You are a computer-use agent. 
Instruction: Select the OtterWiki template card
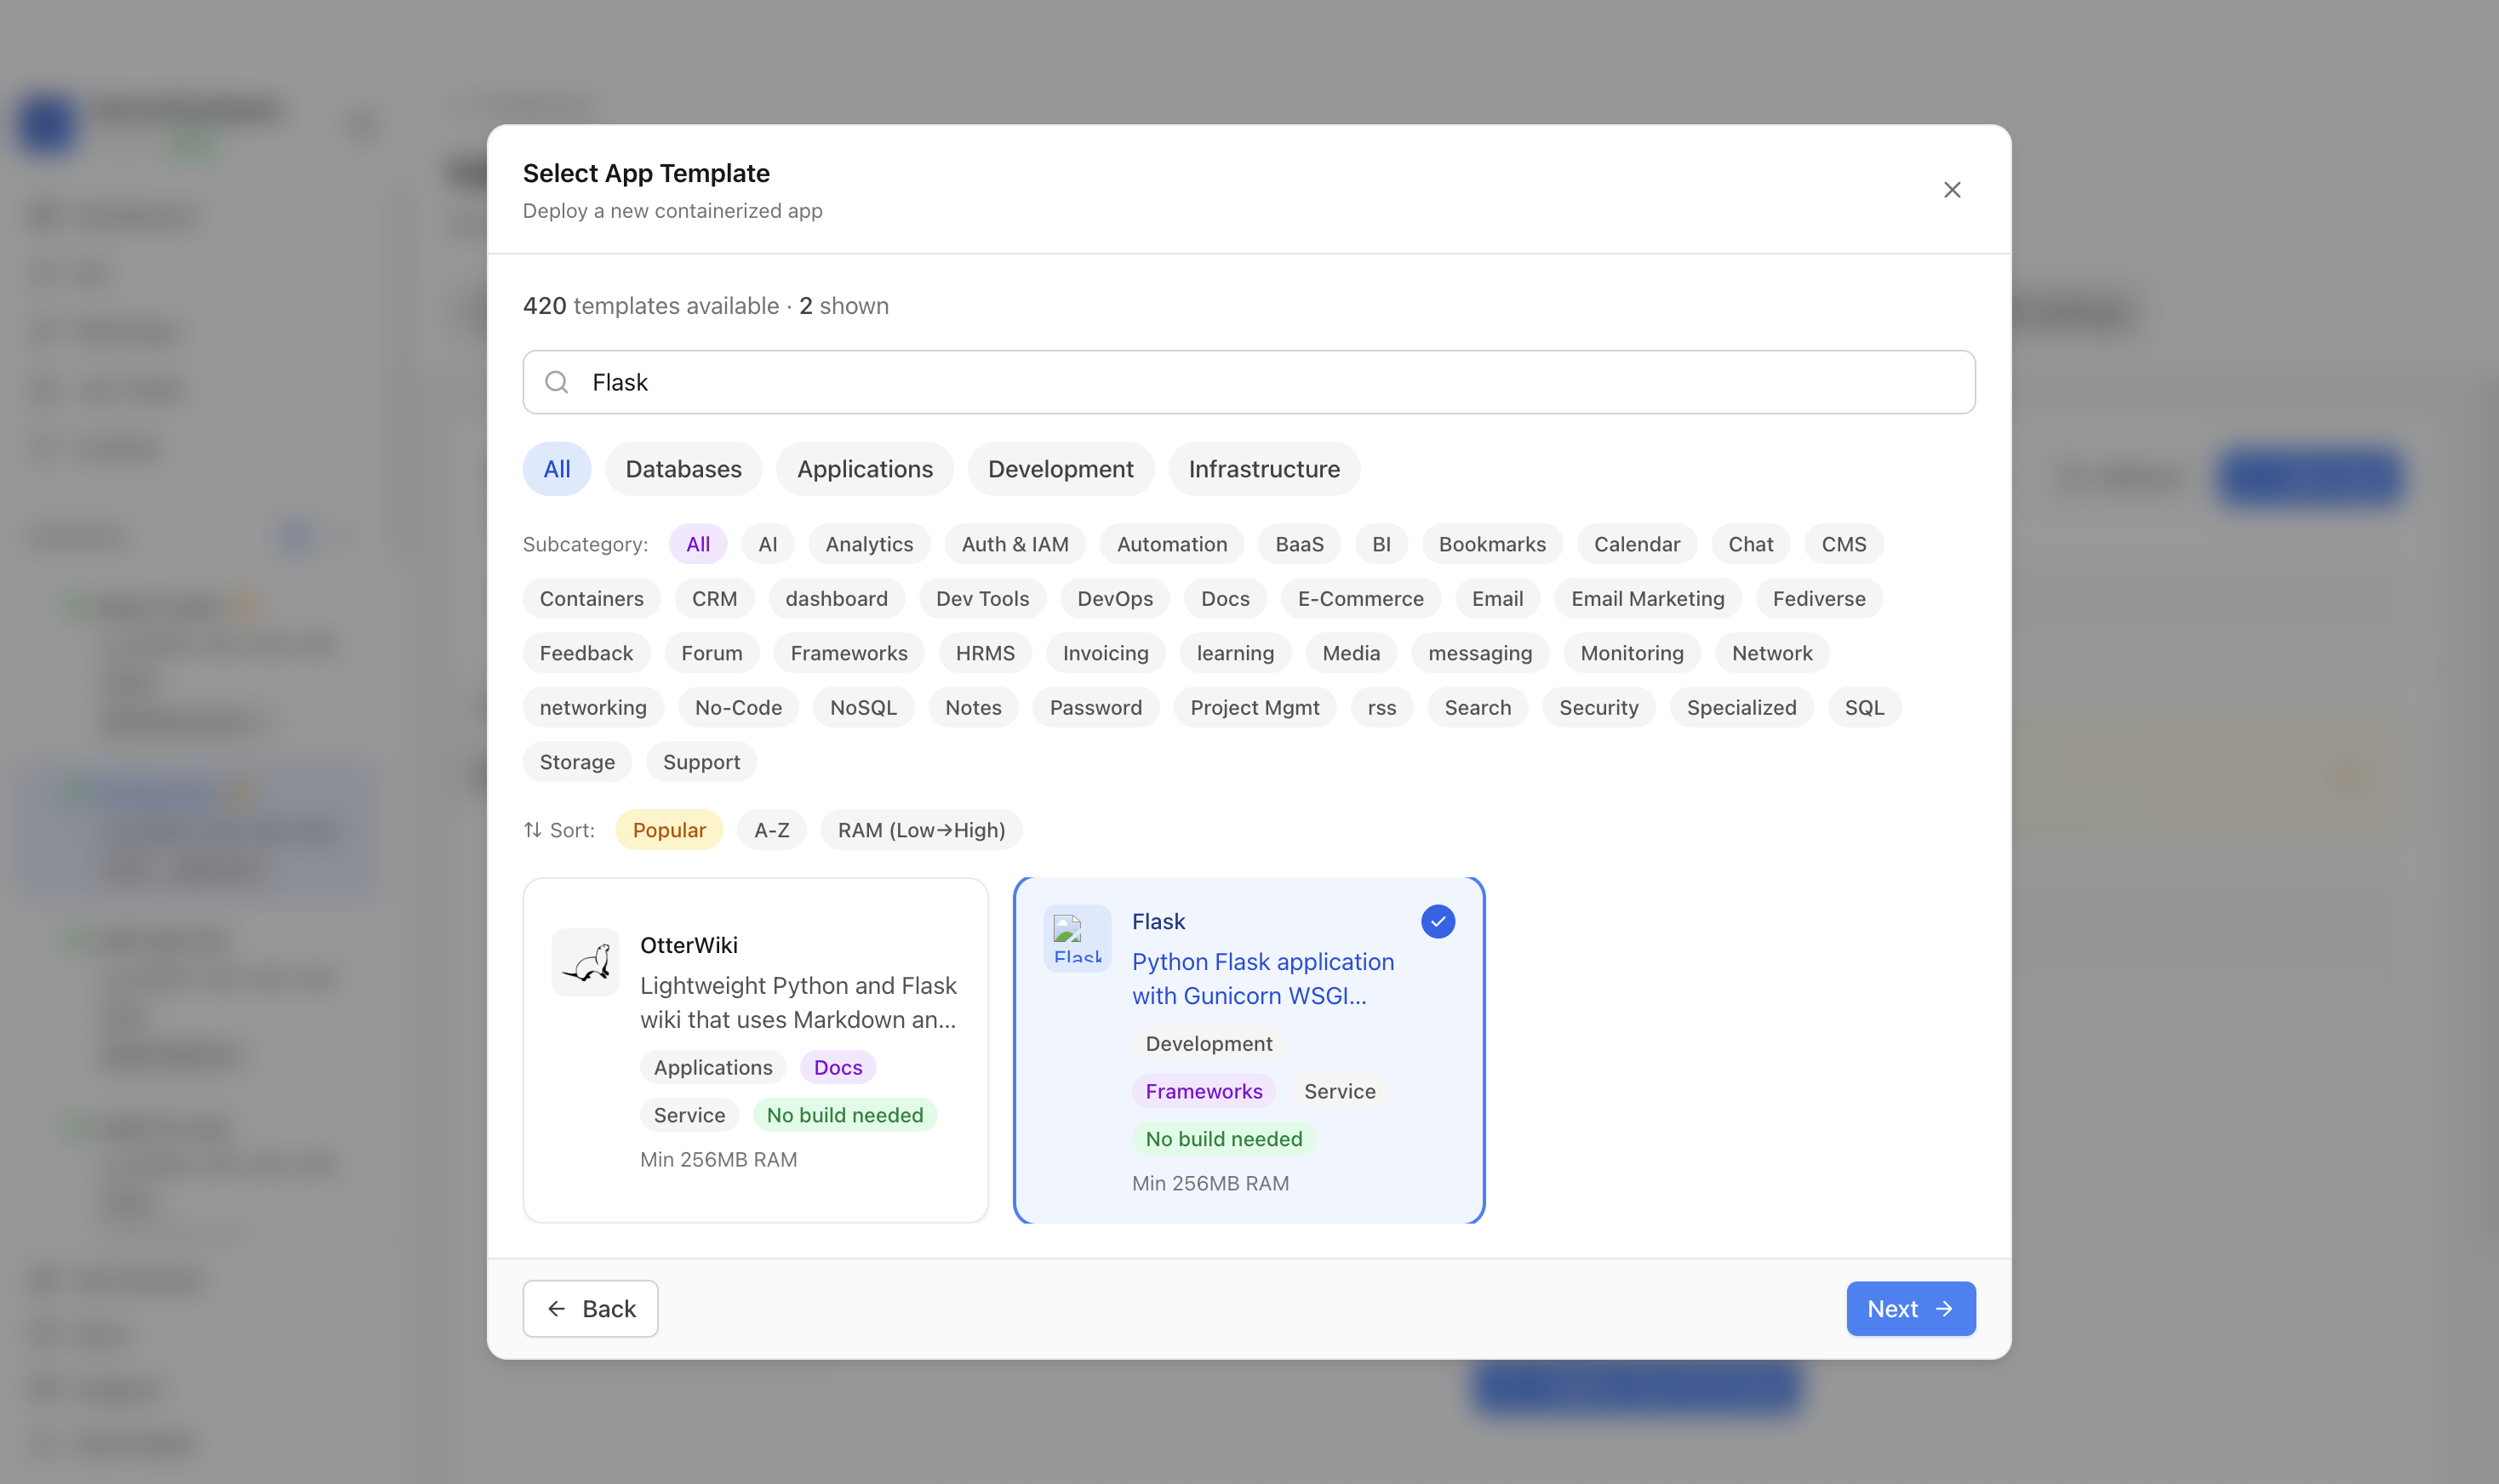click(755, 1050)
